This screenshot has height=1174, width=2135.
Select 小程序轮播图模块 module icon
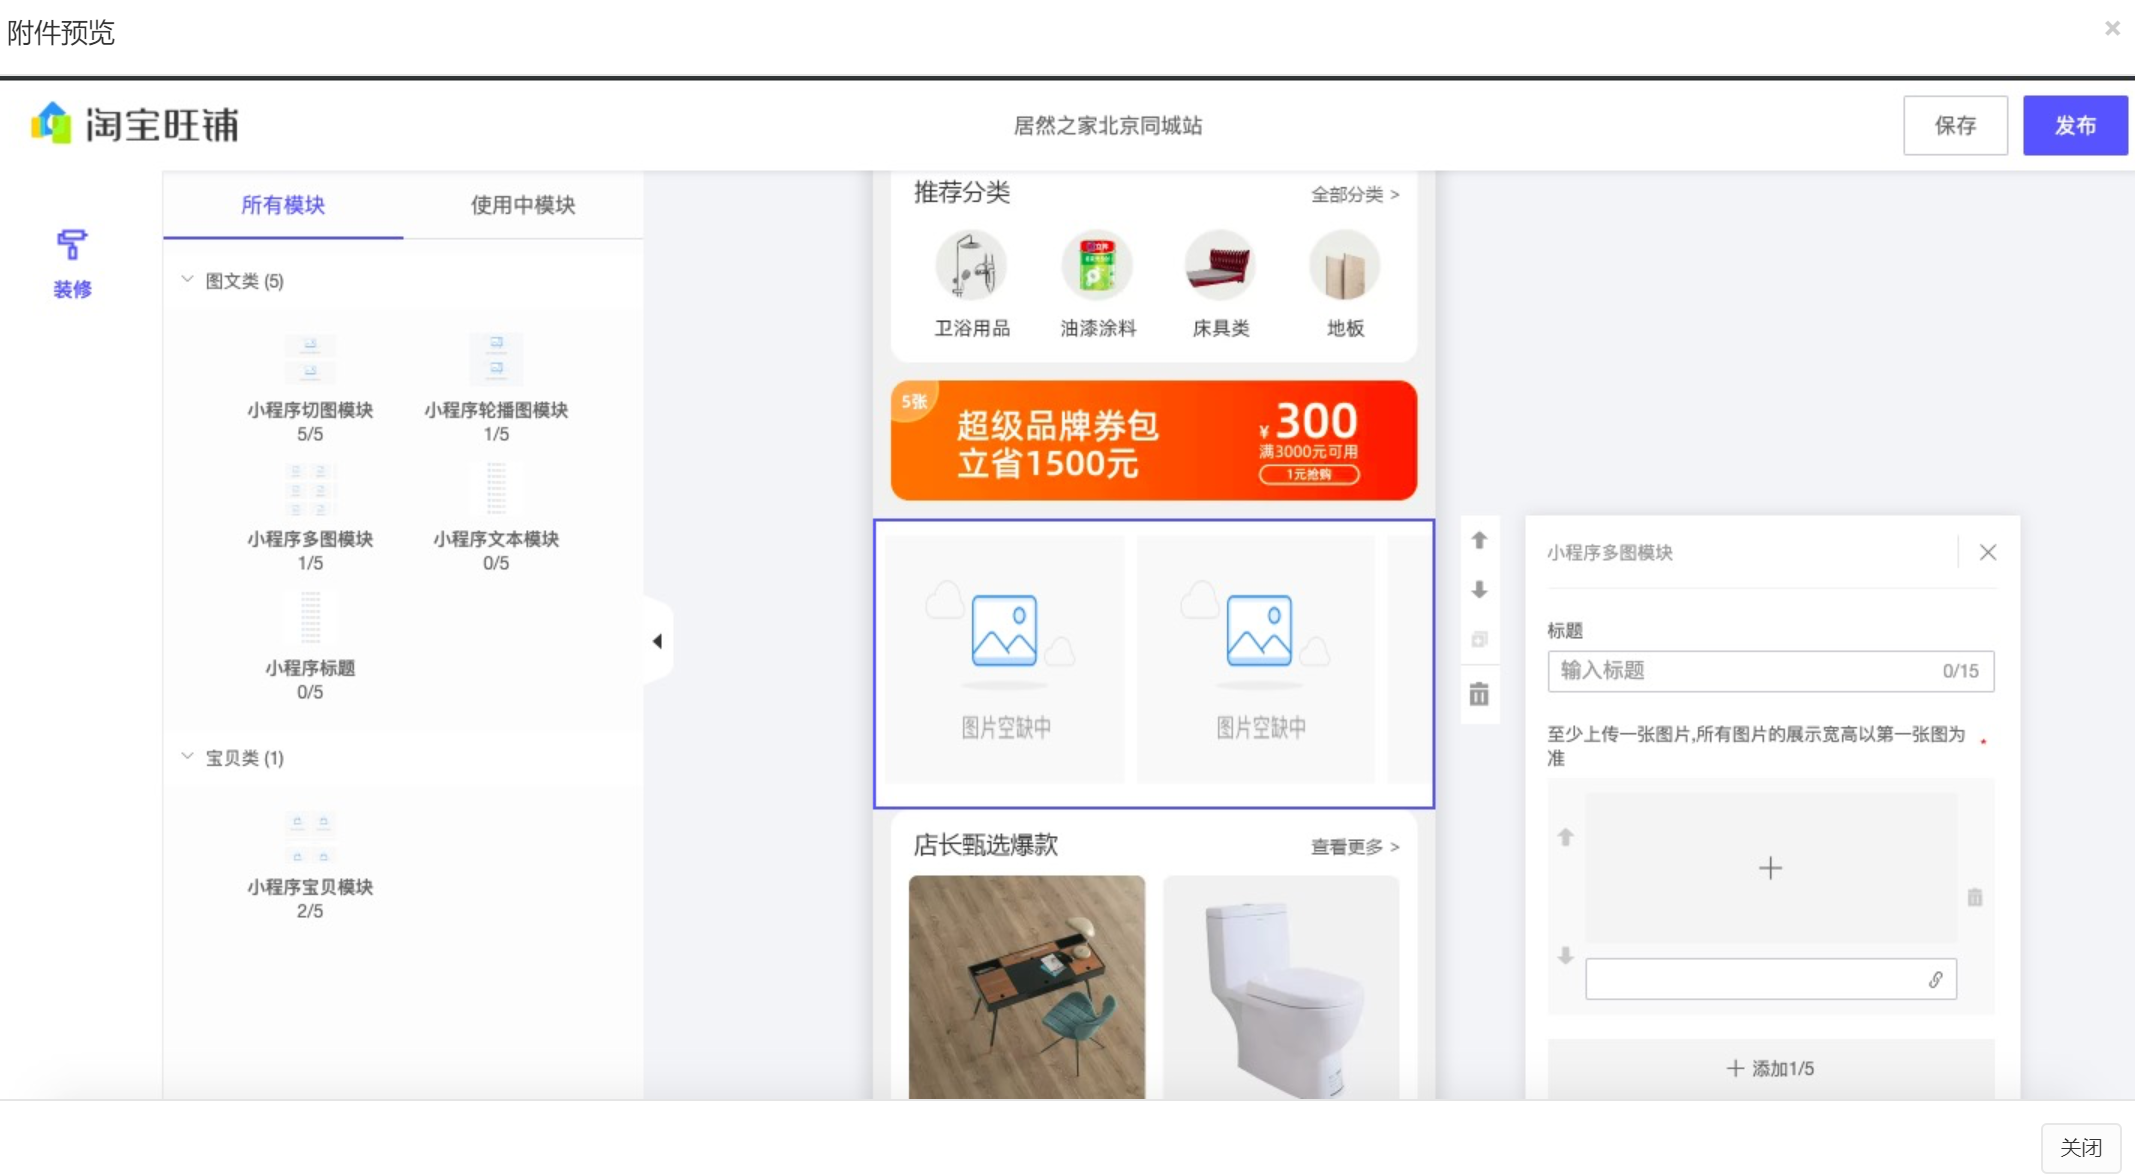coord(496,360)
